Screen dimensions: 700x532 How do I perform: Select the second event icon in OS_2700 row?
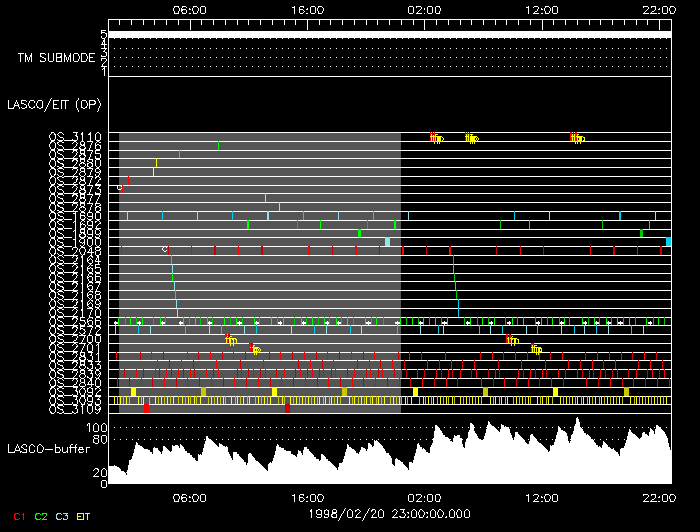coord(513,340)
